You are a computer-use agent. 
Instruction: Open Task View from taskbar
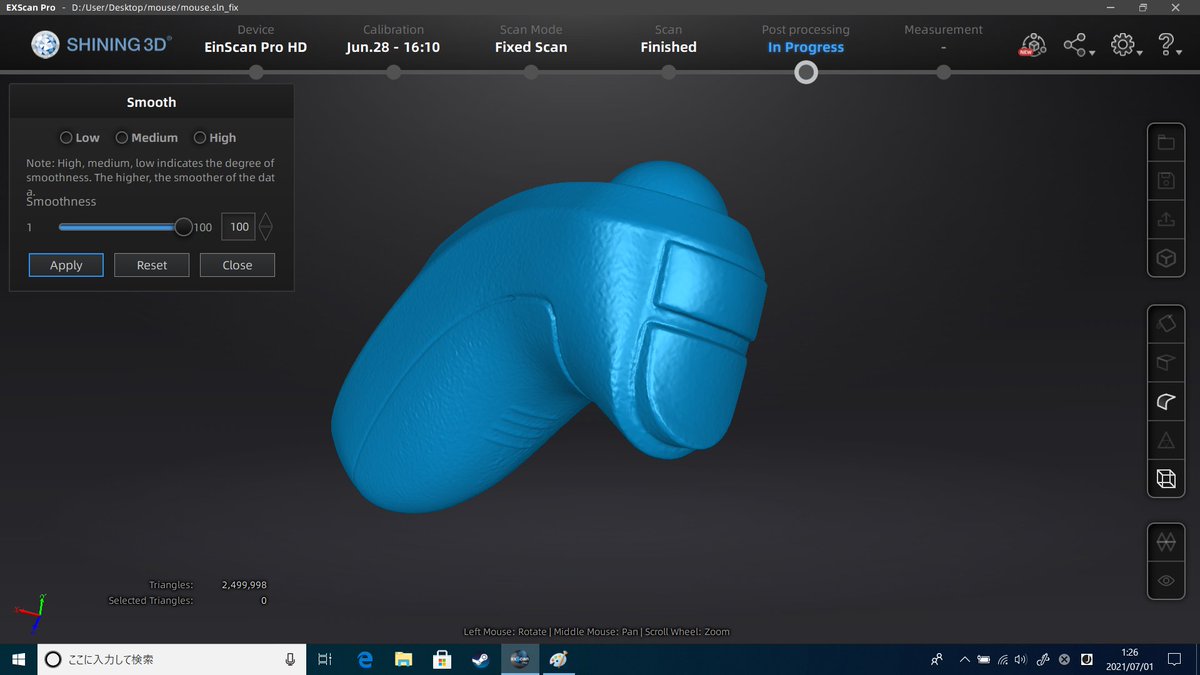click(324, 659)
